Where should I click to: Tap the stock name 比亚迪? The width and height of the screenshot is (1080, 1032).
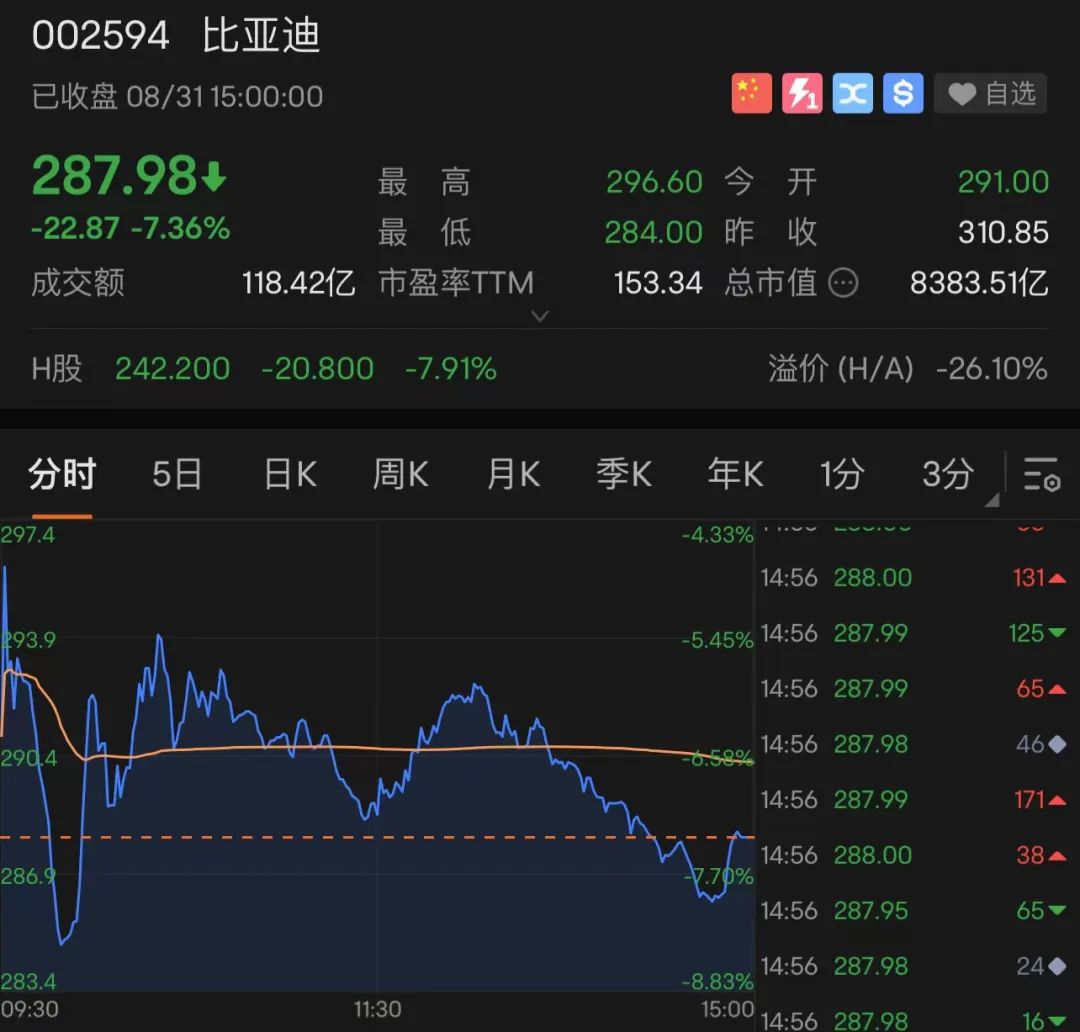click(x=262, y=36)
